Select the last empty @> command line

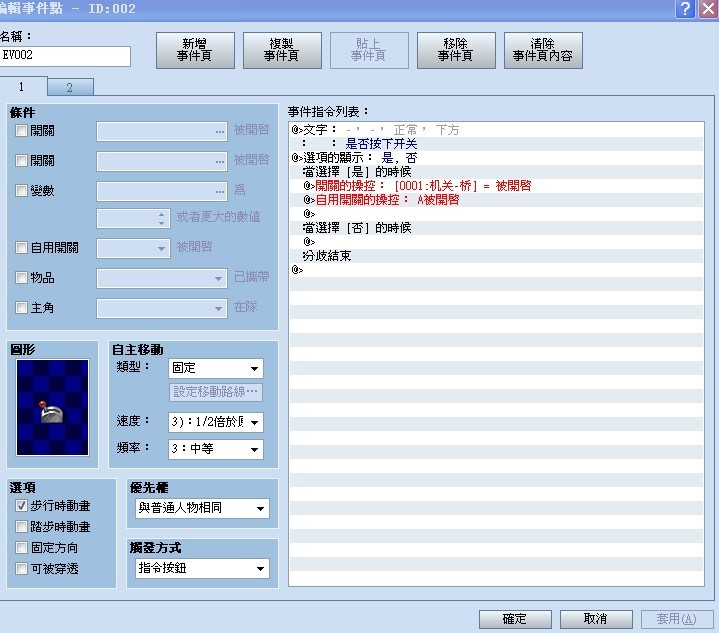pos(497,270)
